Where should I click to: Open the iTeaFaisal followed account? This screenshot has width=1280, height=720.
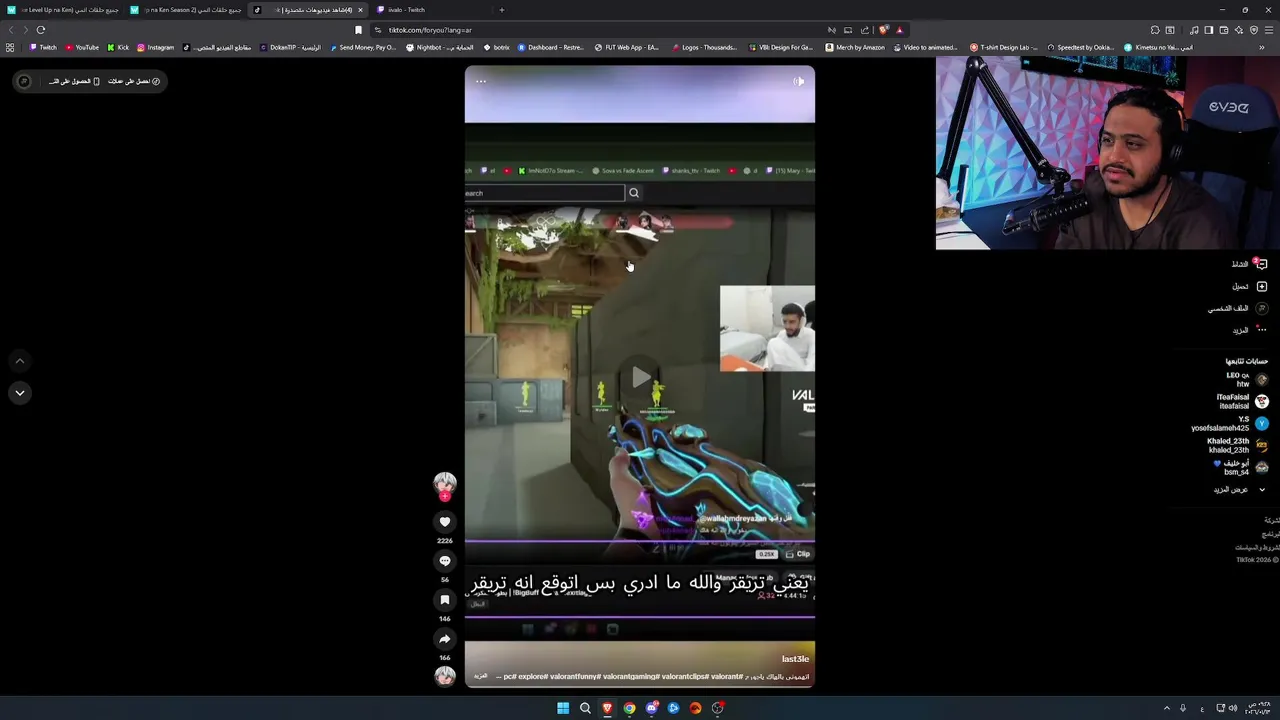(x=1242, y=401)
